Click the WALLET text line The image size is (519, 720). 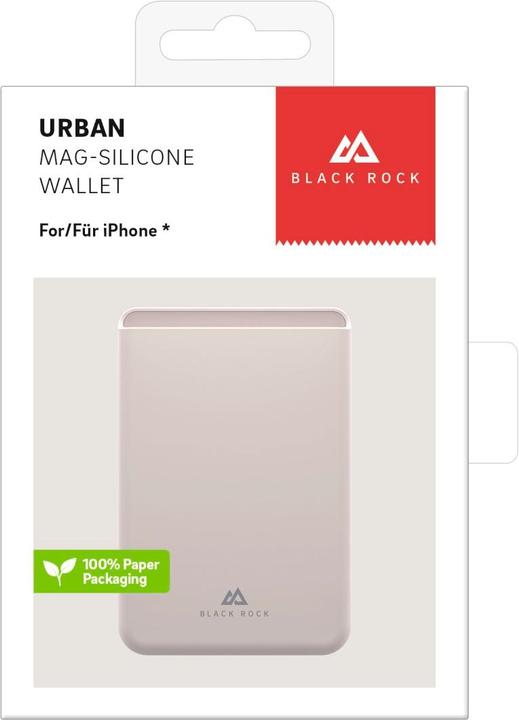click(81, 186)
